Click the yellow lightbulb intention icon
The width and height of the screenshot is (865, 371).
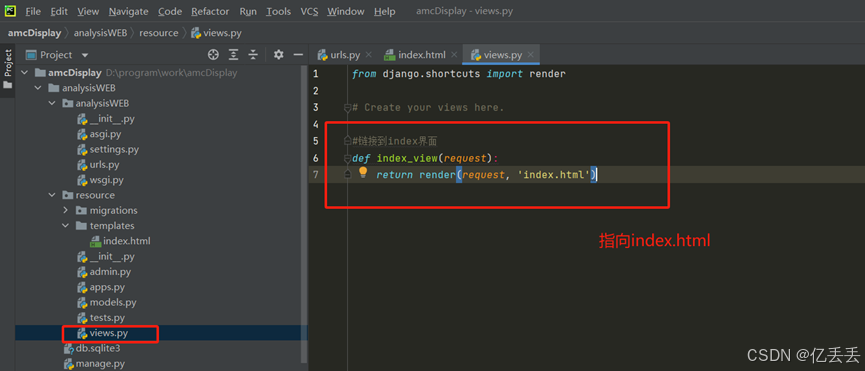click(363, 172)
